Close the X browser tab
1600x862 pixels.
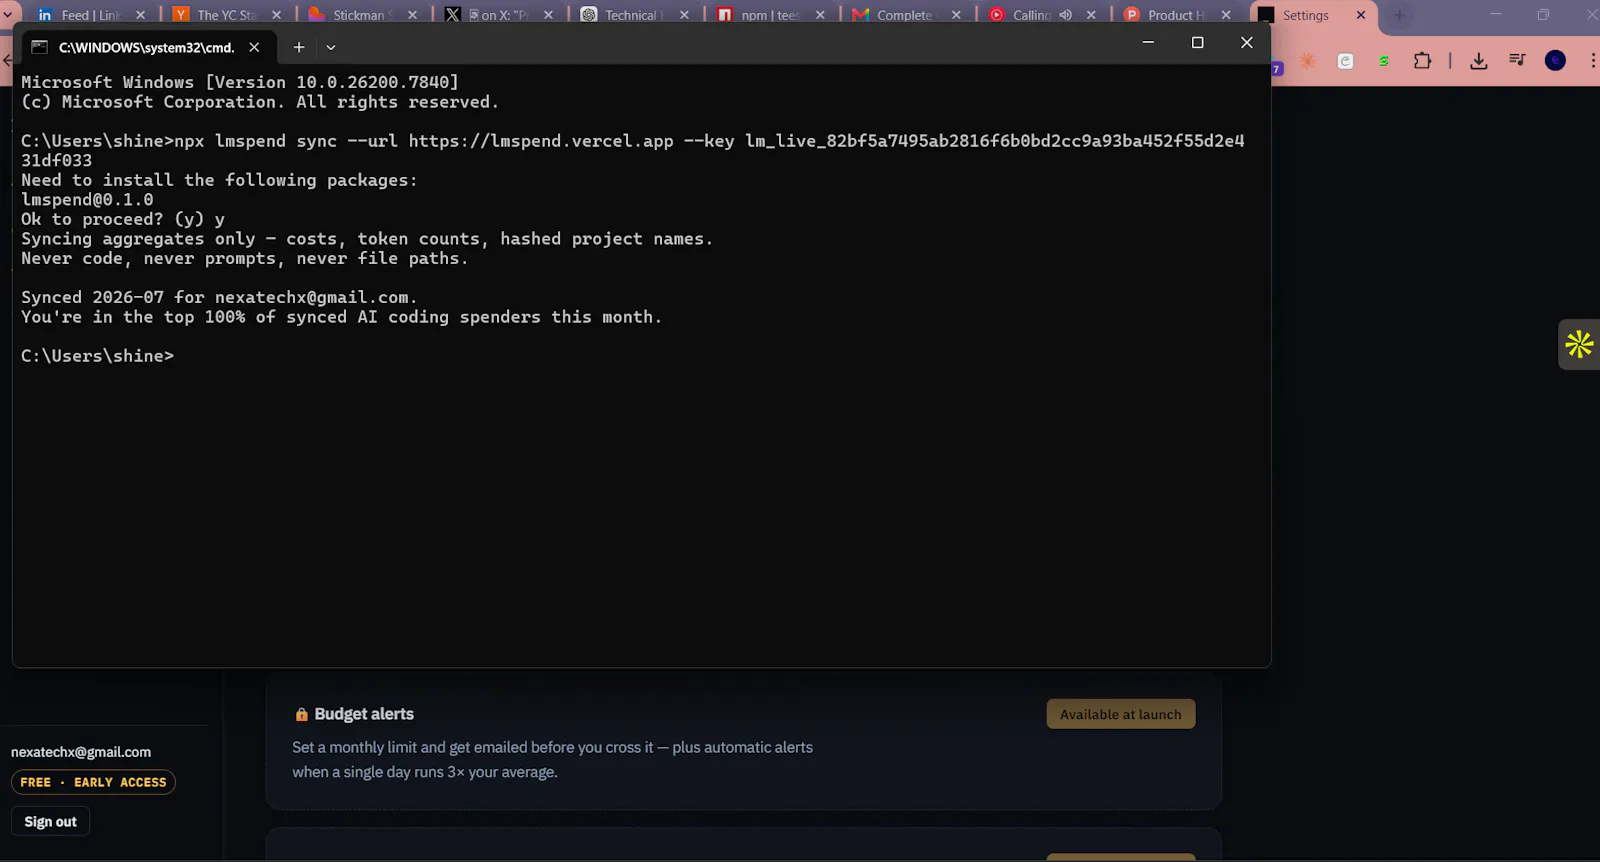tap(548, 15)
